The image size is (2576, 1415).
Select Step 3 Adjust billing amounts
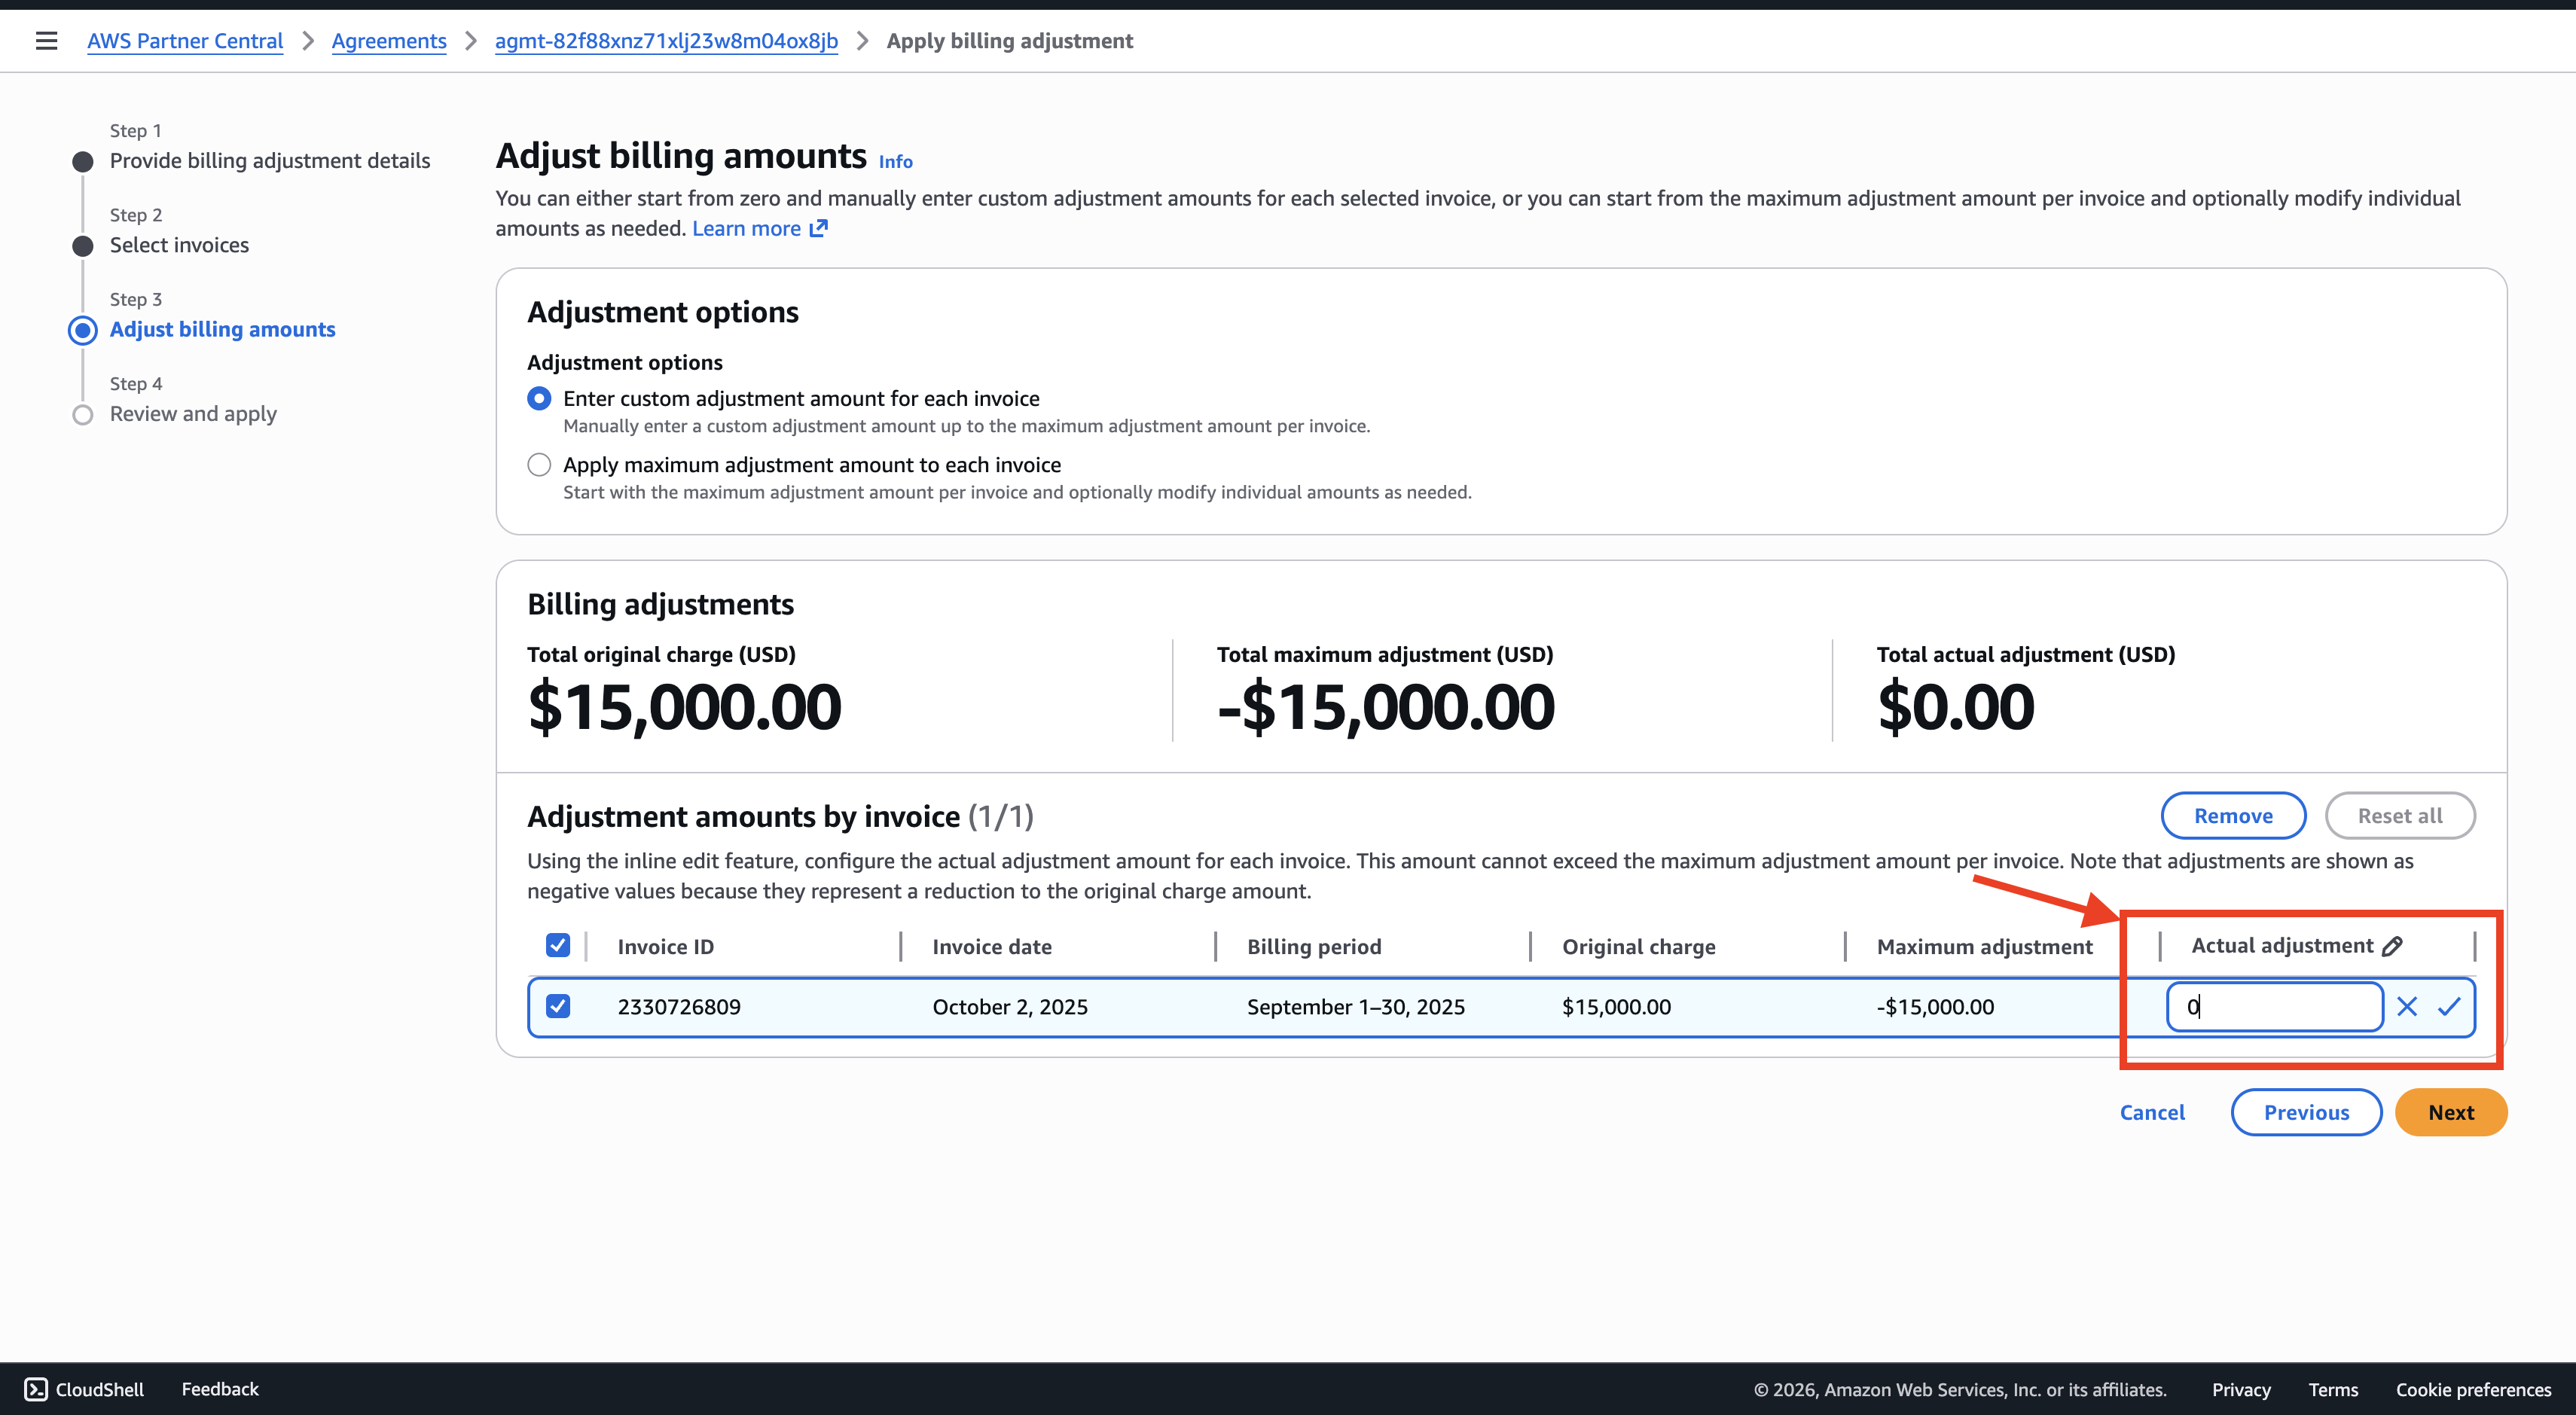pos(222,330)
